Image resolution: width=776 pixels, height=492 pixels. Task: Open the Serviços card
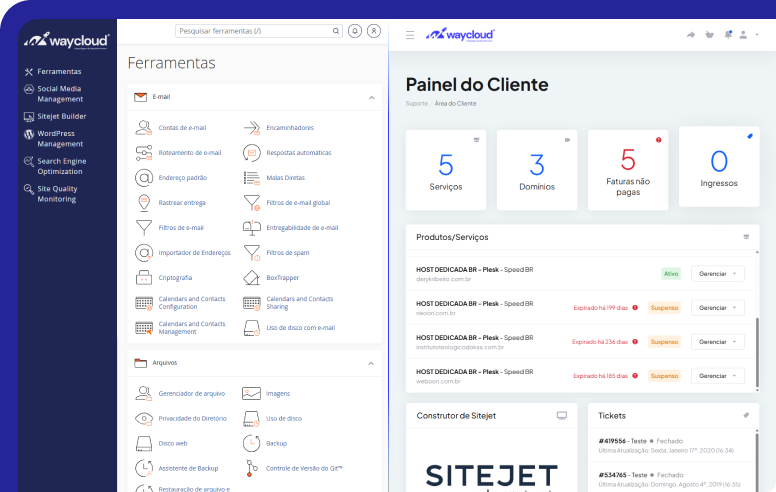pyautogui.click(x=446, y=170)
